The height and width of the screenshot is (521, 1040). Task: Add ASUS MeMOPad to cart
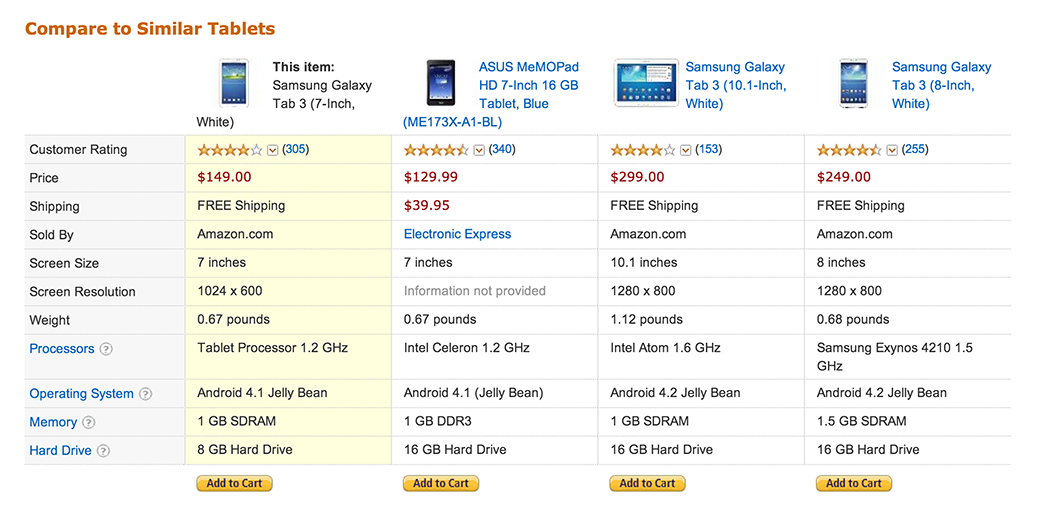tap(441, 483)
